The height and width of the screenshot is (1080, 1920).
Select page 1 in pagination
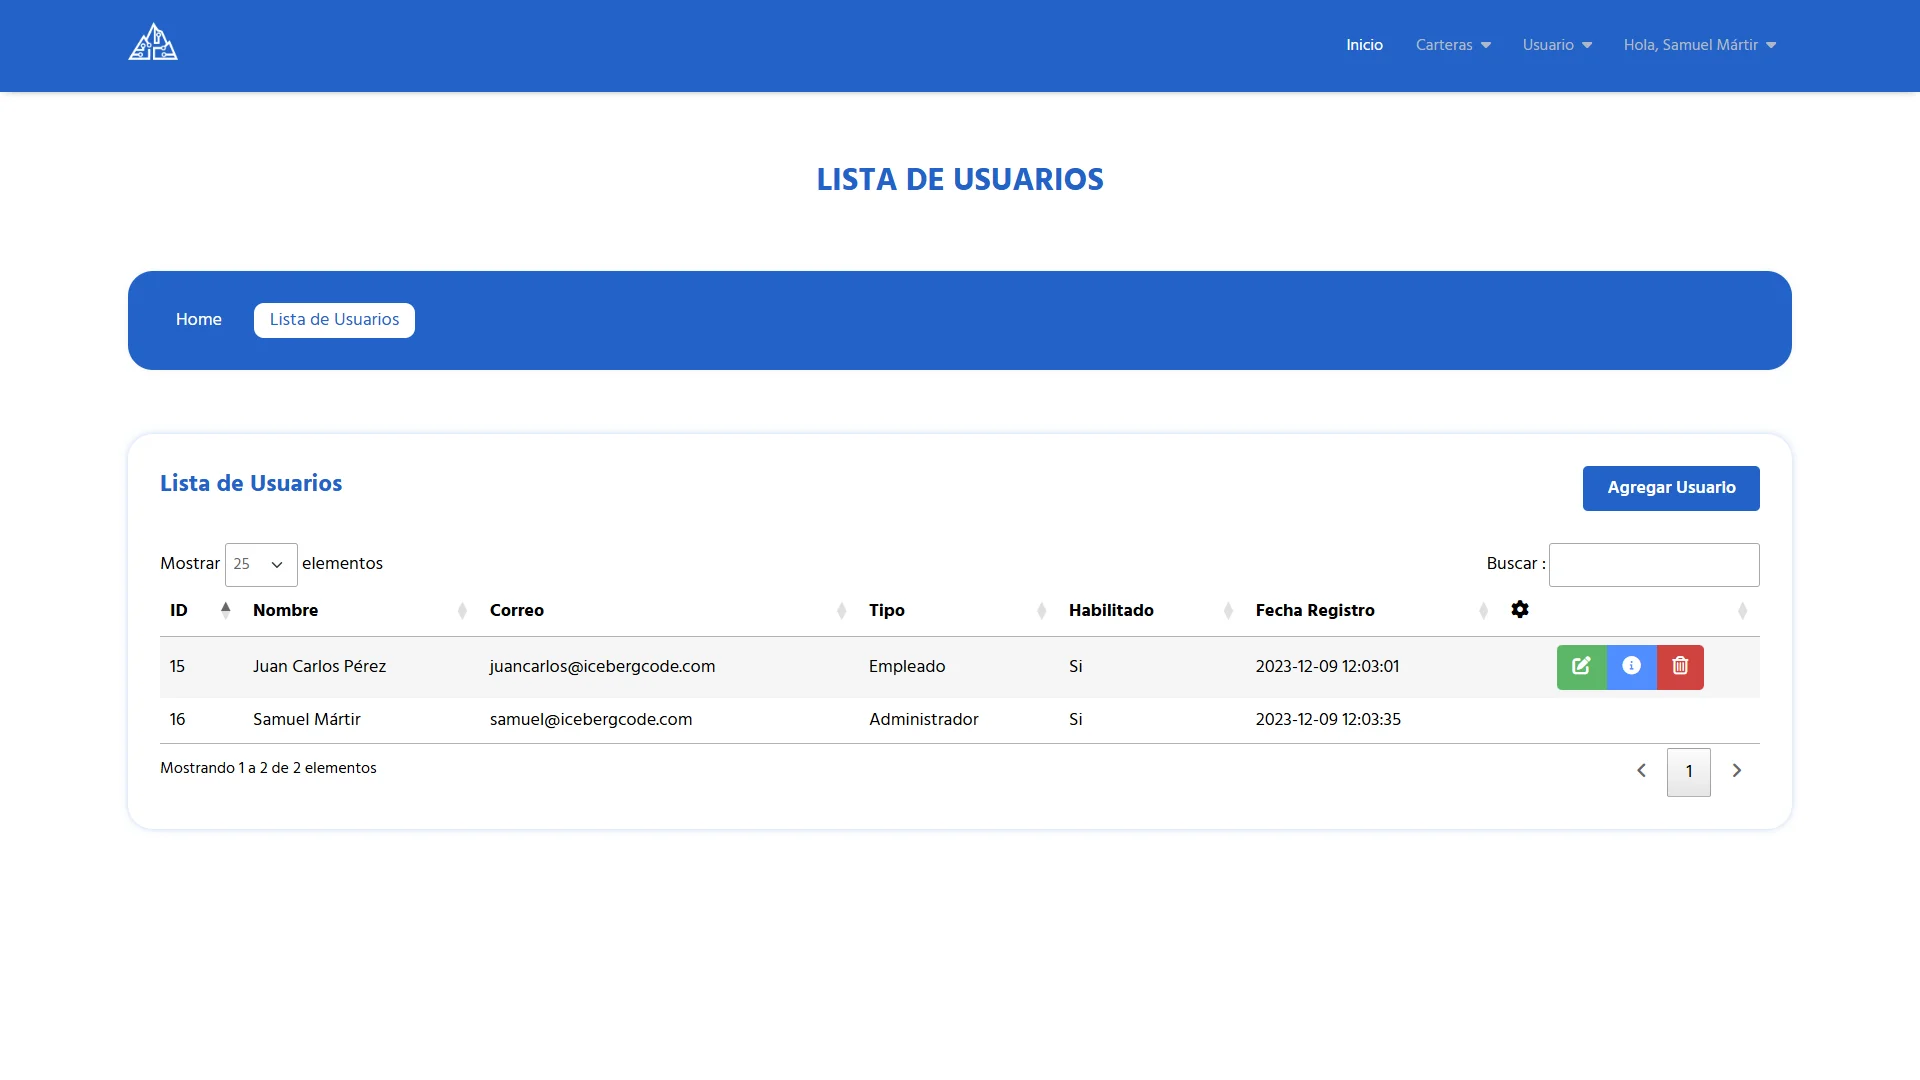pyautogui.click(x=1689, y=772)
